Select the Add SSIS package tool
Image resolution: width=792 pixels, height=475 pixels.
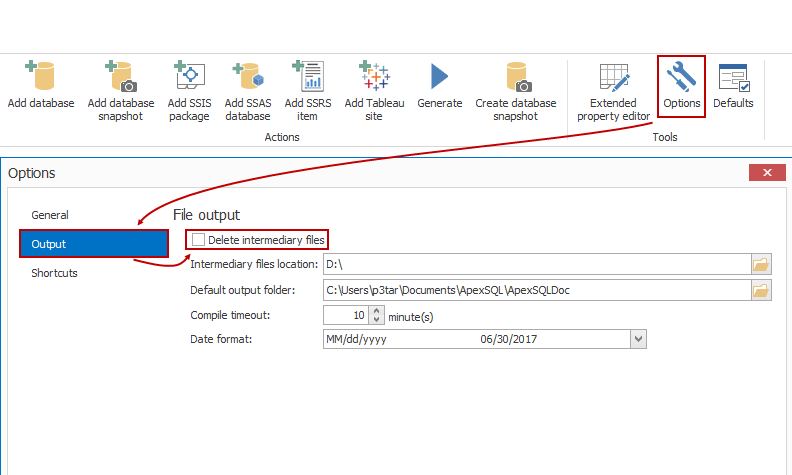point(189,78)
